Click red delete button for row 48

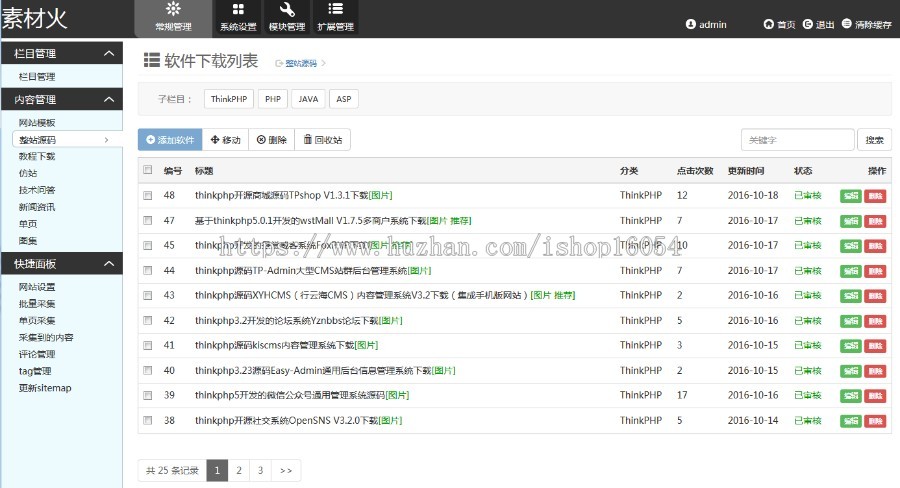tap(875, 196)
